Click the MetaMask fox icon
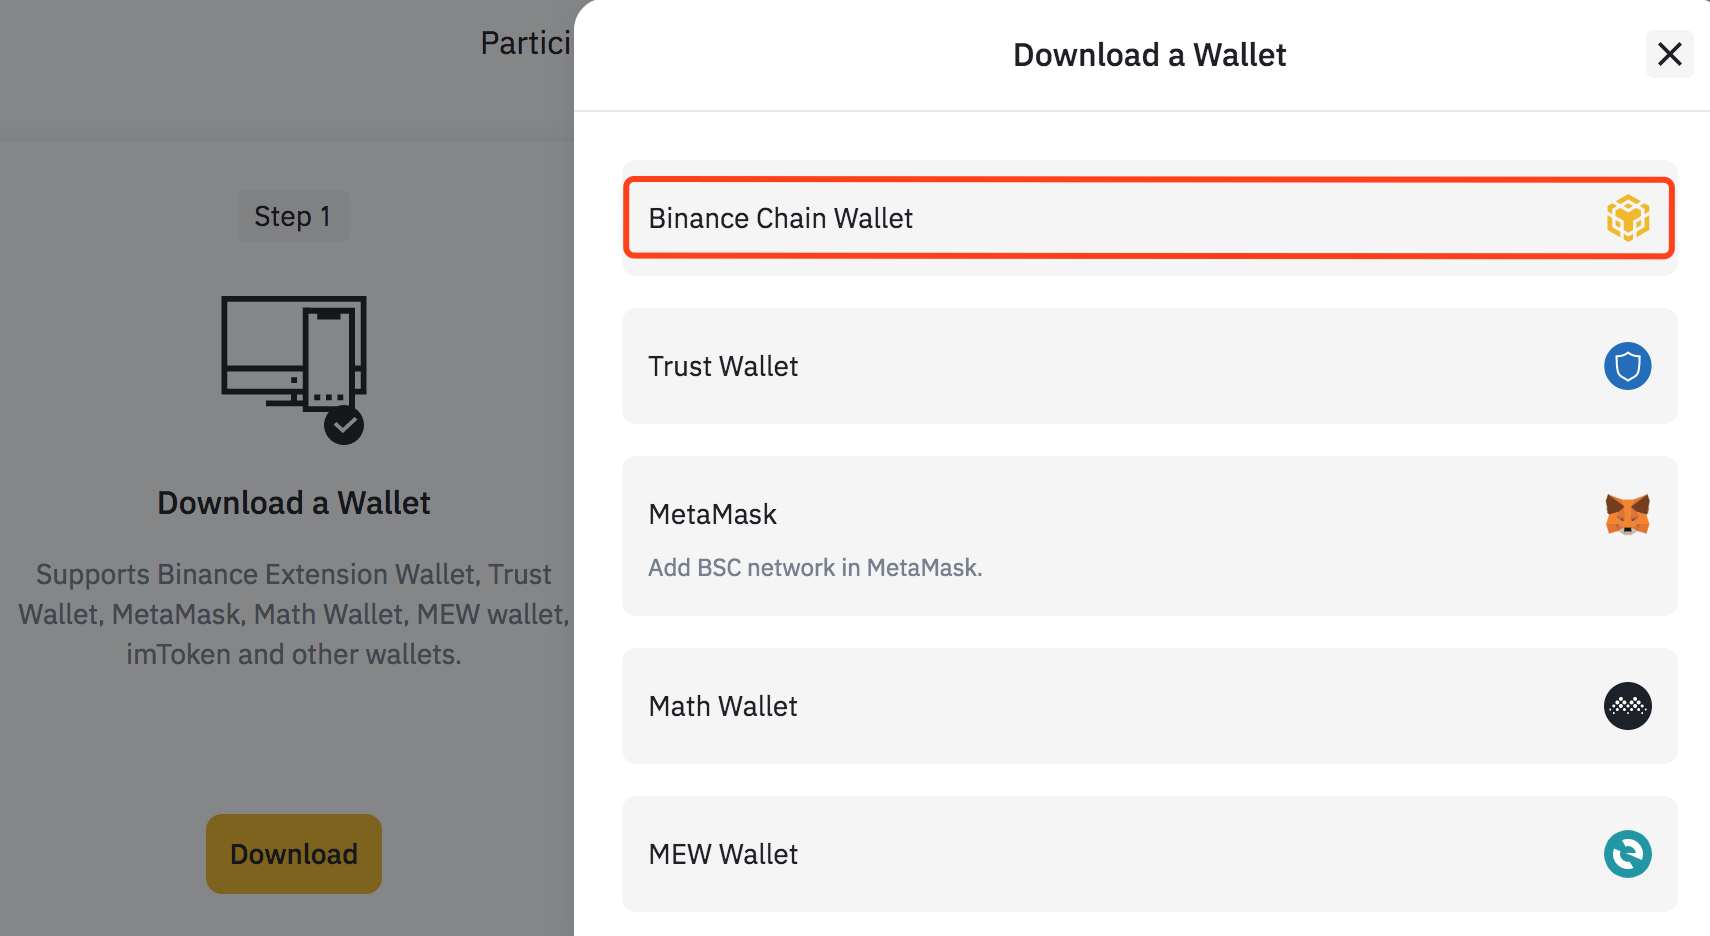The image size is (1710, 936). pyautogui.click(x=1628, y=514)
